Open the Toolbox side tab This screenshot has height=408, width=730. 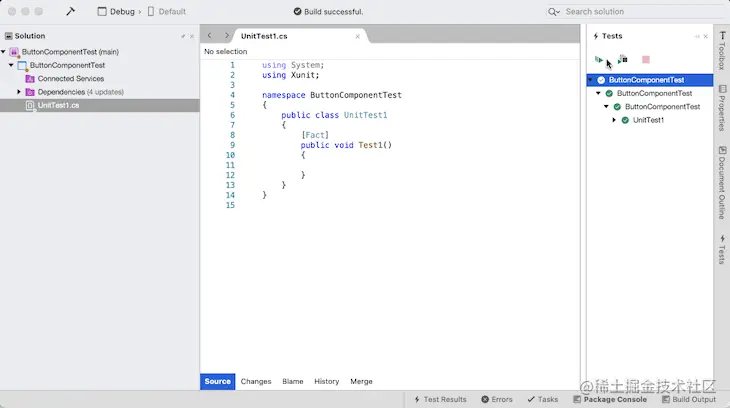click(x=722, y=50)
